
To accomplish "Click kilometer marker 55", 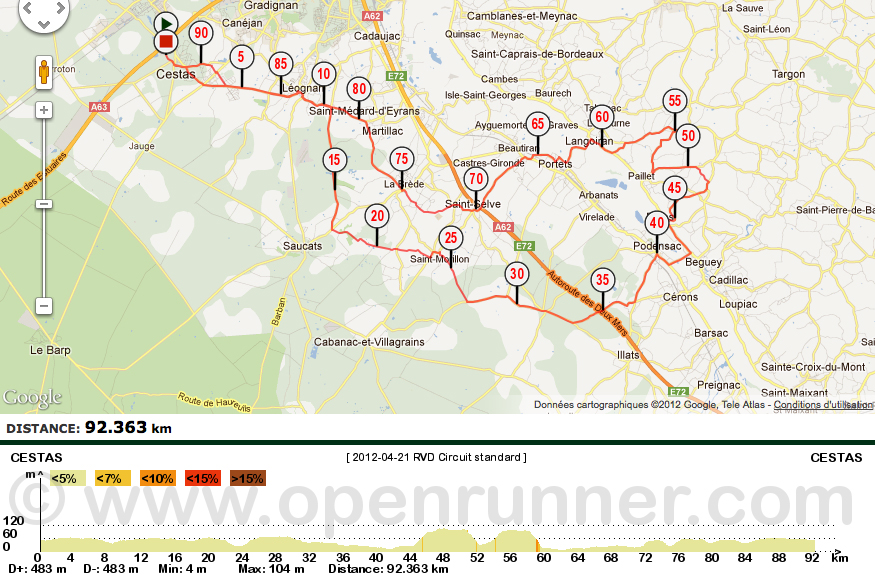I will 675,101.
